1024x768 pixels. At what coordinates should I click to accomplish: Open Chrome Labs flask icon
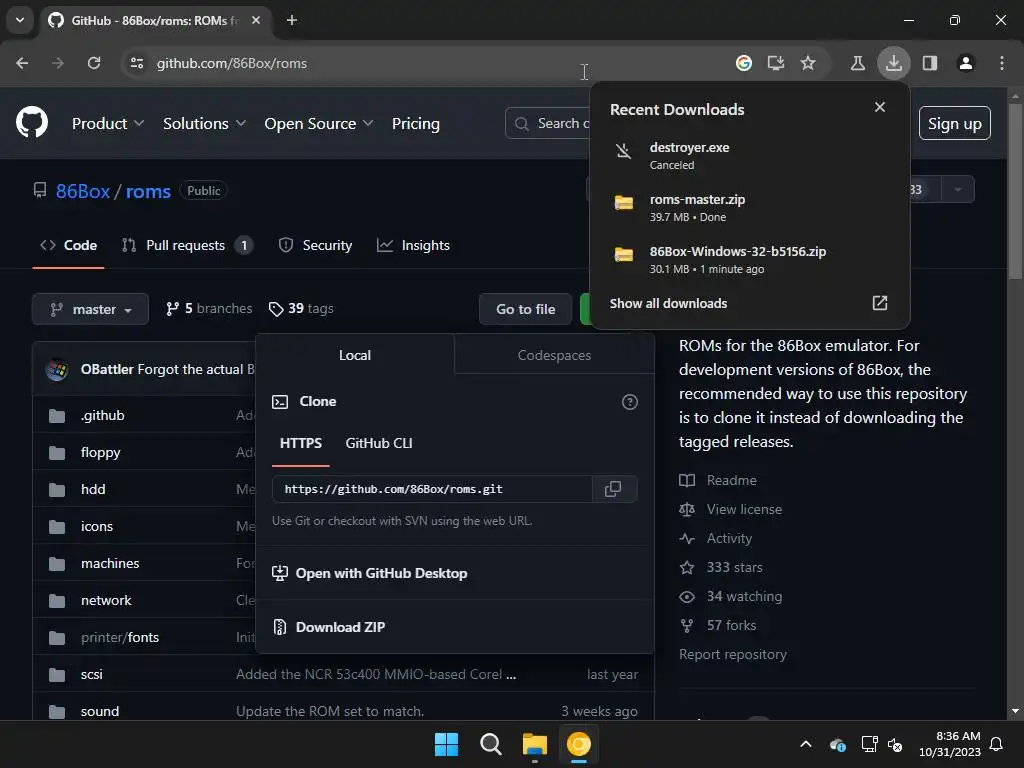tap(857, 63)
